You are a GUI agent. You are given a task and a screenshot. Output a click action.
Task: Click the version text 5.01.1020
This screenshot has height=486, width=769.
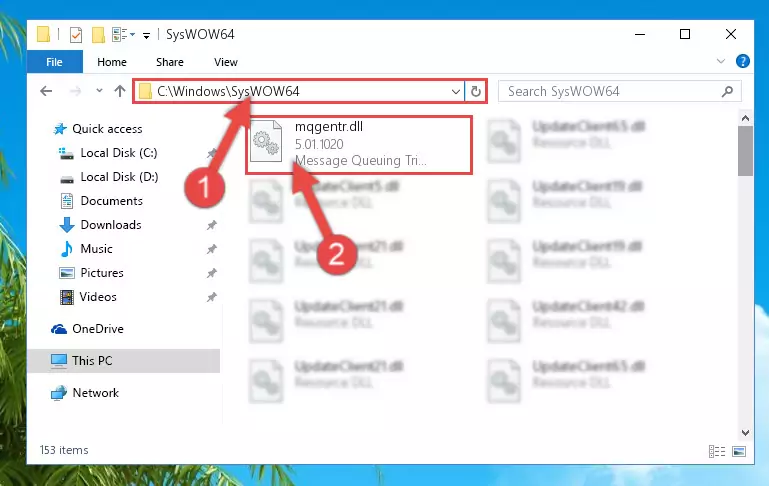[x=319, y=144]
